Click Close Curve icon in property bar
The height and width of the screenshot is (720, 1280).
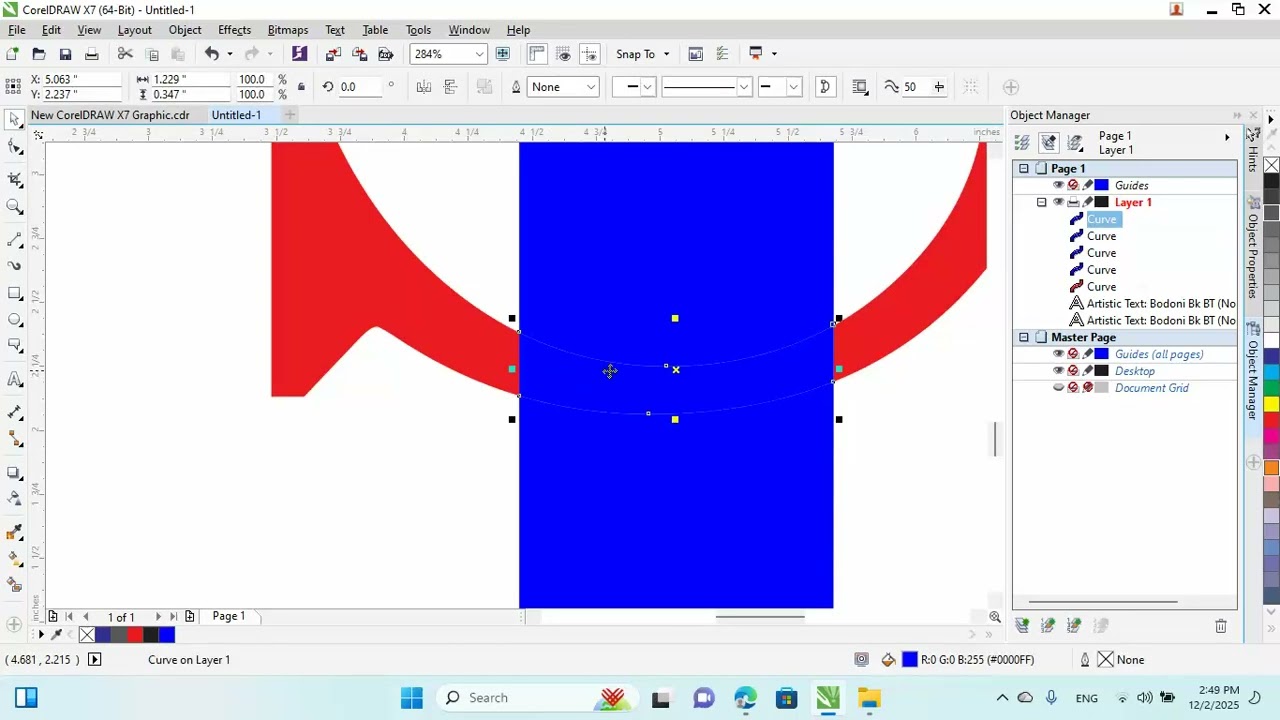(825, 87)
